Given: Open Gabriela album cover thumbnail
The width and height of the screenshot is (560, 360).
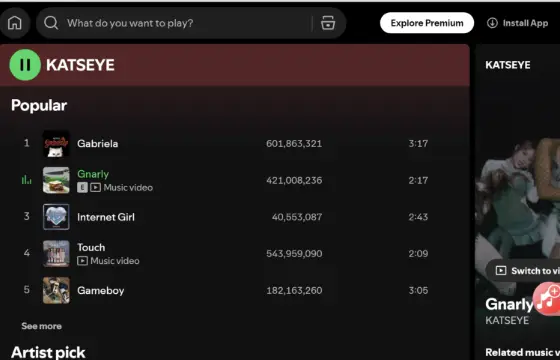Looking at the screenshot, I should click(56, 144).
